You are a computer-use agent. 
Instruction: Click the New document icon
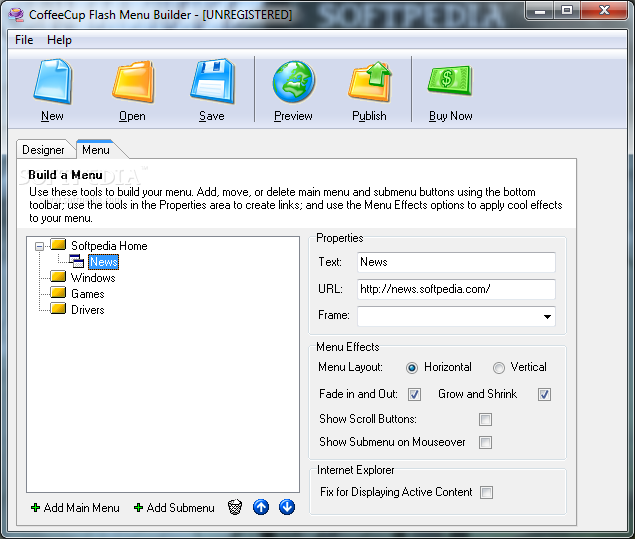tap(53, 81)
